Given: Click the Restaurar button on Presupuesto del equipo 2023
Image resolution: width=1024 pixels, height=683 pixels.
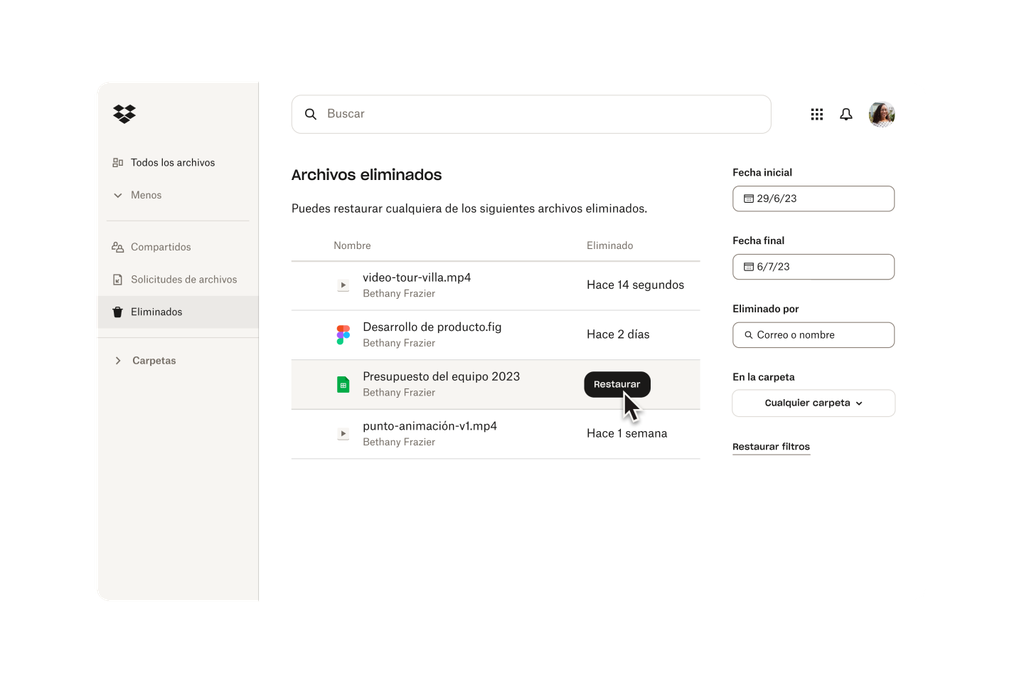Looking at the screenshot, I should click(617, 384).
